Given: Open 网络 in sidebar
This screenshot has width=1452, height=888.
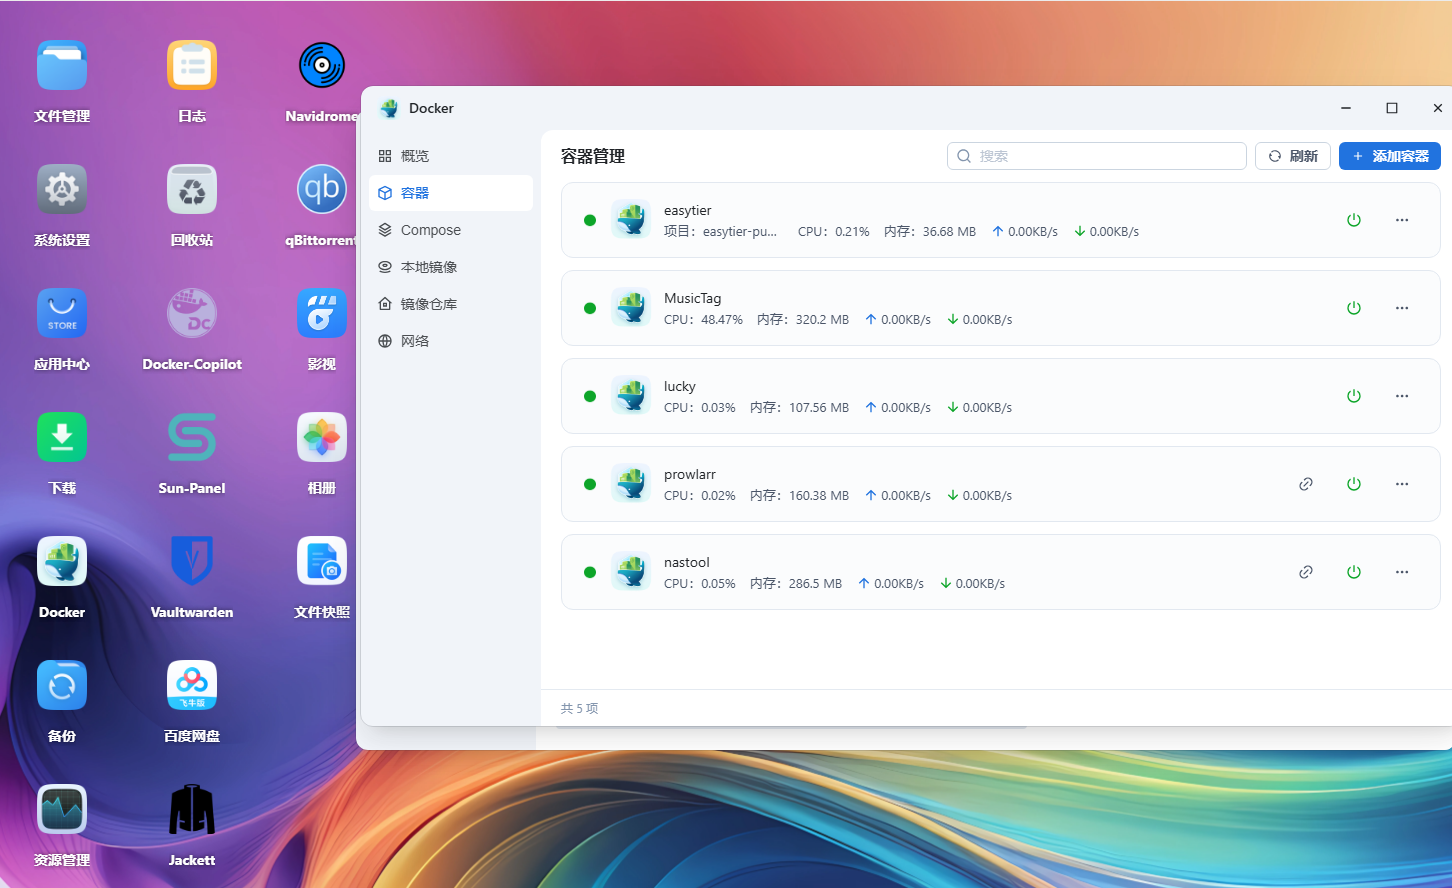Looking at the screenshot, I should 451,341.
